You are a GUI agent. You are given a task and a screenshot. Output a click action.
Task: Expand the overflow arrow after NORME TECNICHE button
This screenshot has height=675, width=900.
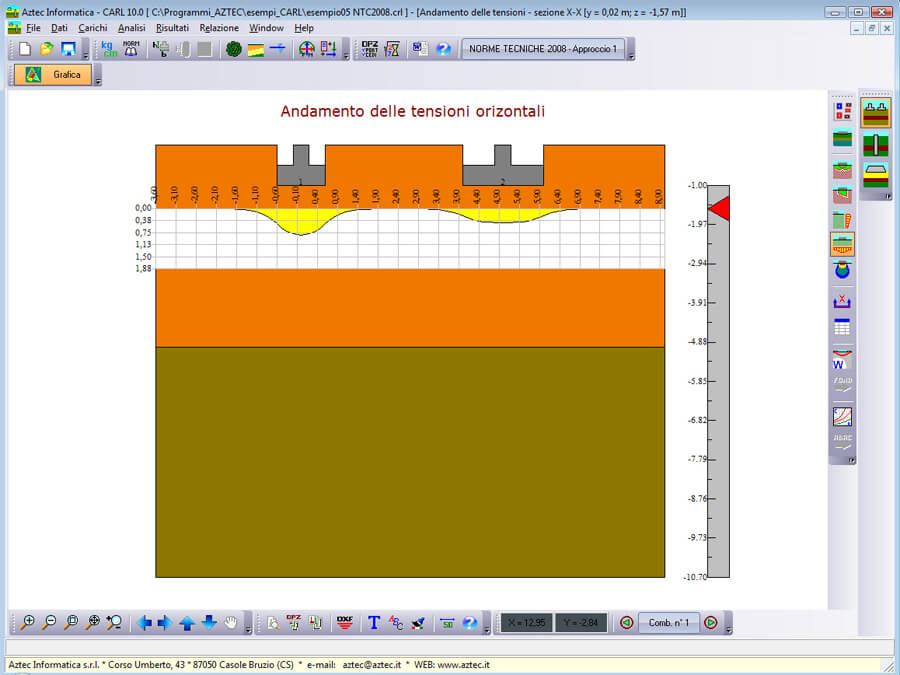(x=631, y=55)
